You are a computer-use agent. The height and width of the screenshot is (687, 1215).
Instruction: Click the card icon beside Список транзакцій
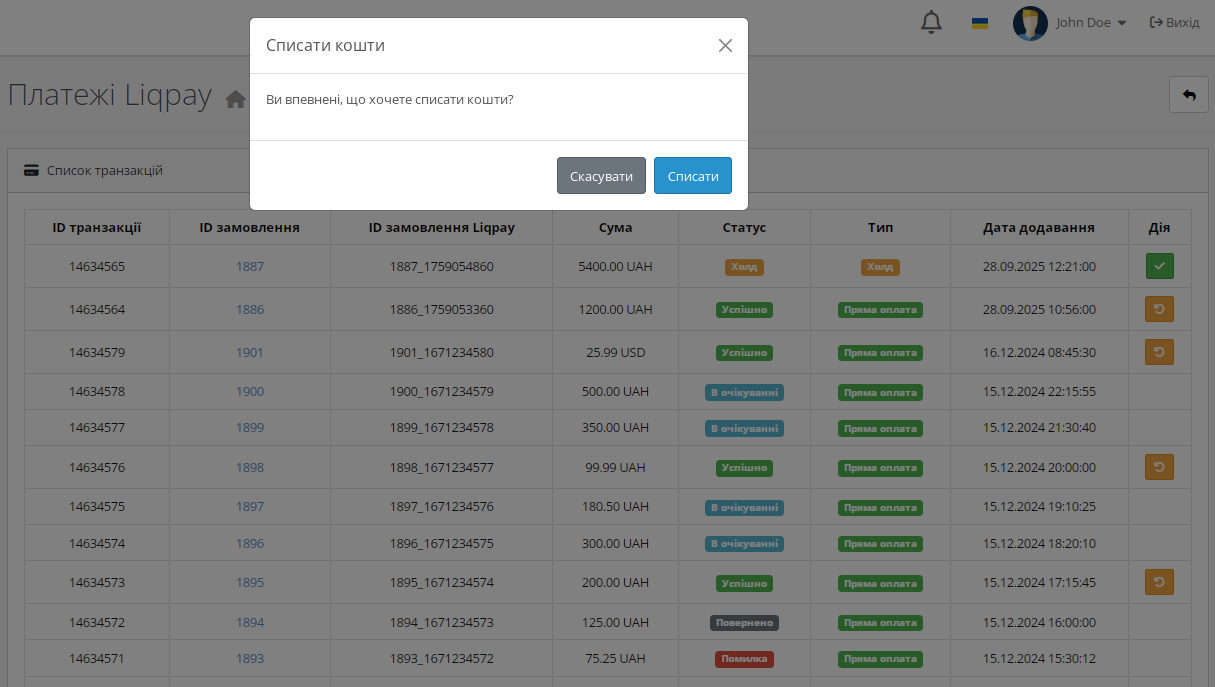click(x=31, y=170)
